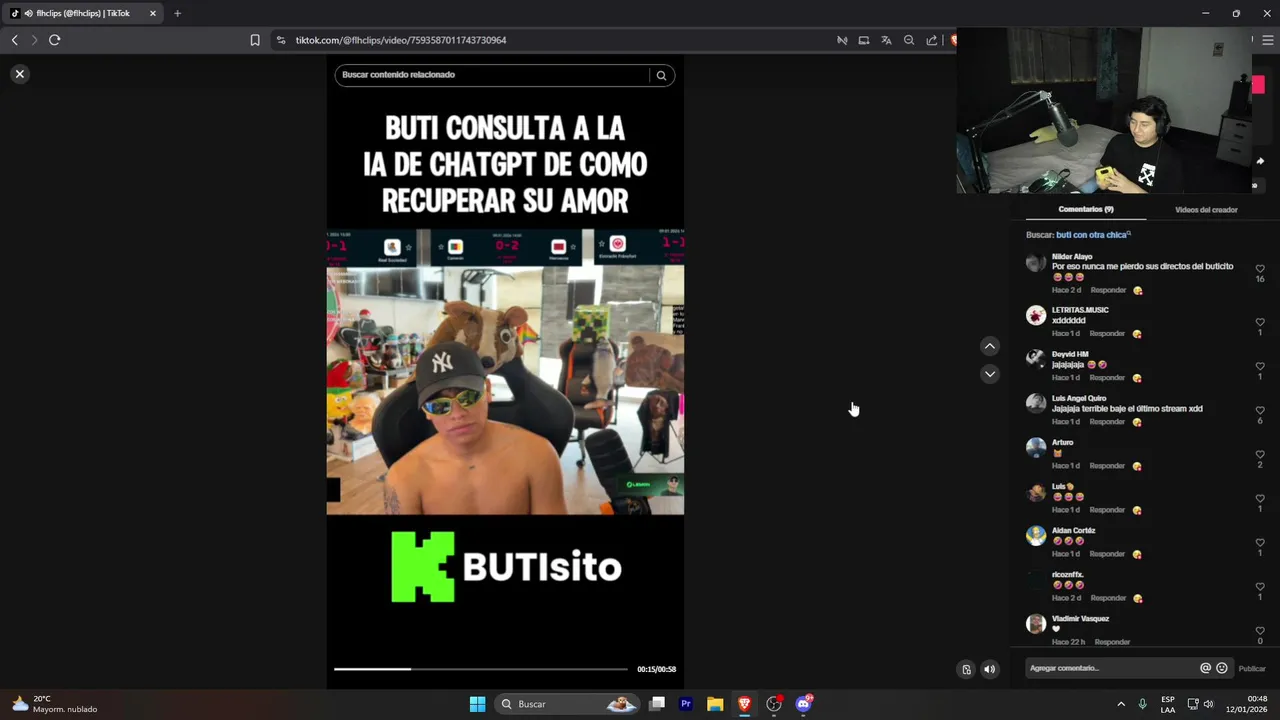Viewport: 1280px width, 720px height.
Task: Open Discord from the taskbar
Action: tap(803, 704)
